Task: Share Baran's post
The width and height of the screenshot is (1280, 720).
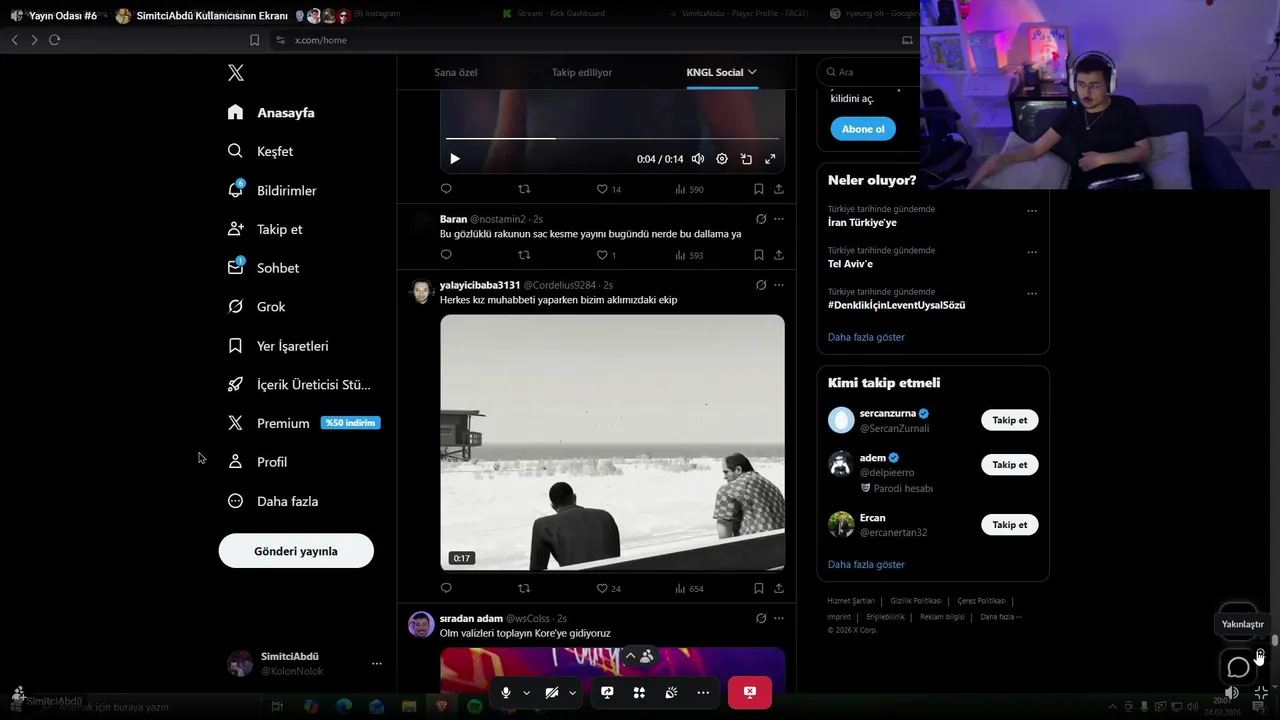Action: (779, 255)
